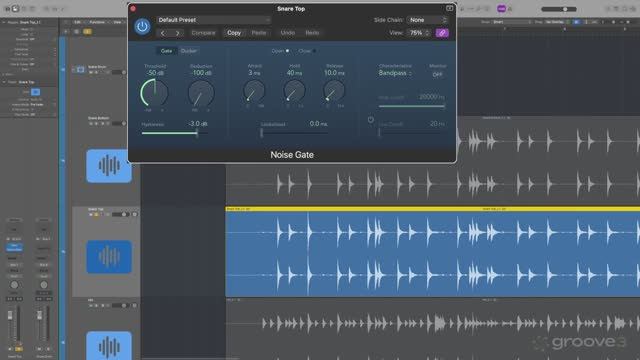Expand the More disclosure in the Region inspector
Viewport: 640px width, 360px height.
pos(3,74)
